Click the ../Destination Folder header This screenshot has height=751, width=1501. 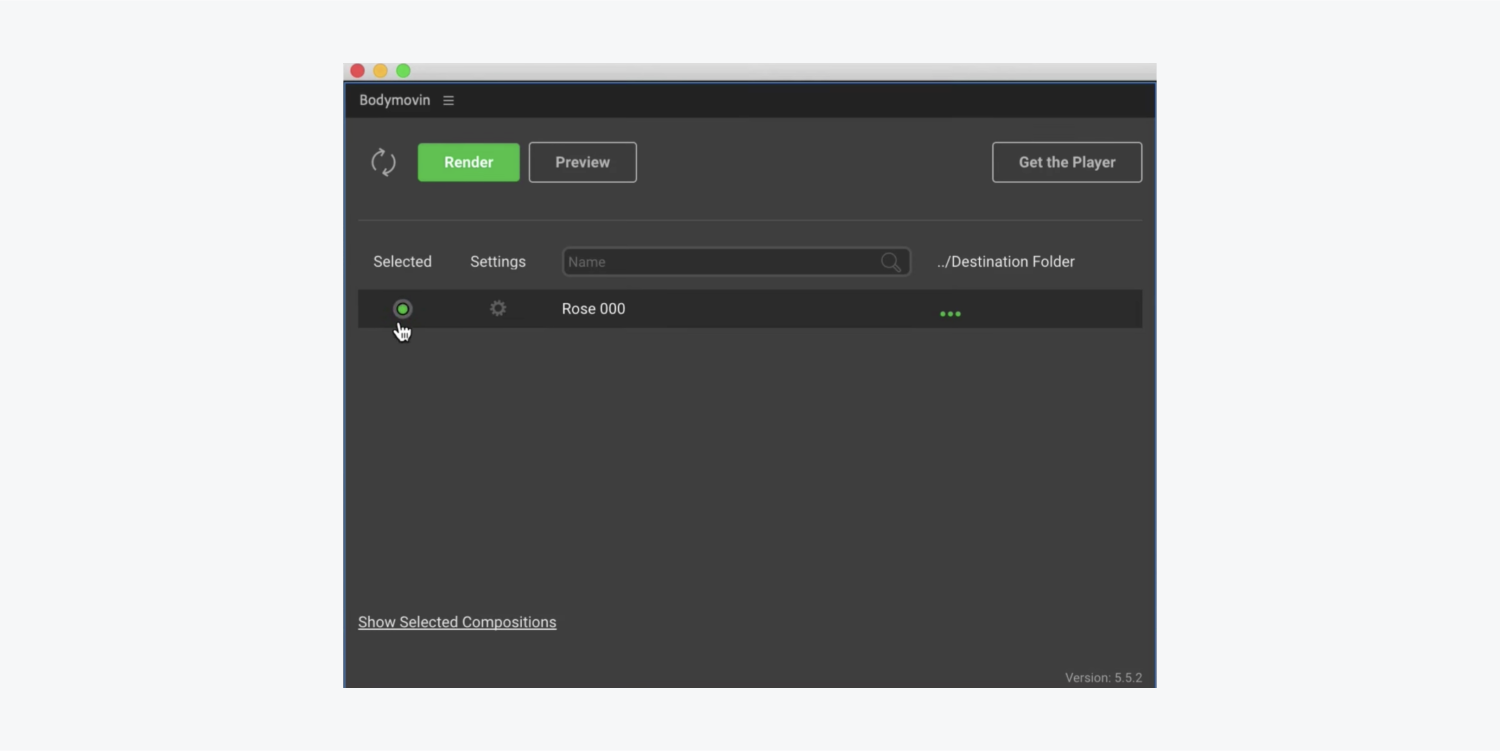1006,262
